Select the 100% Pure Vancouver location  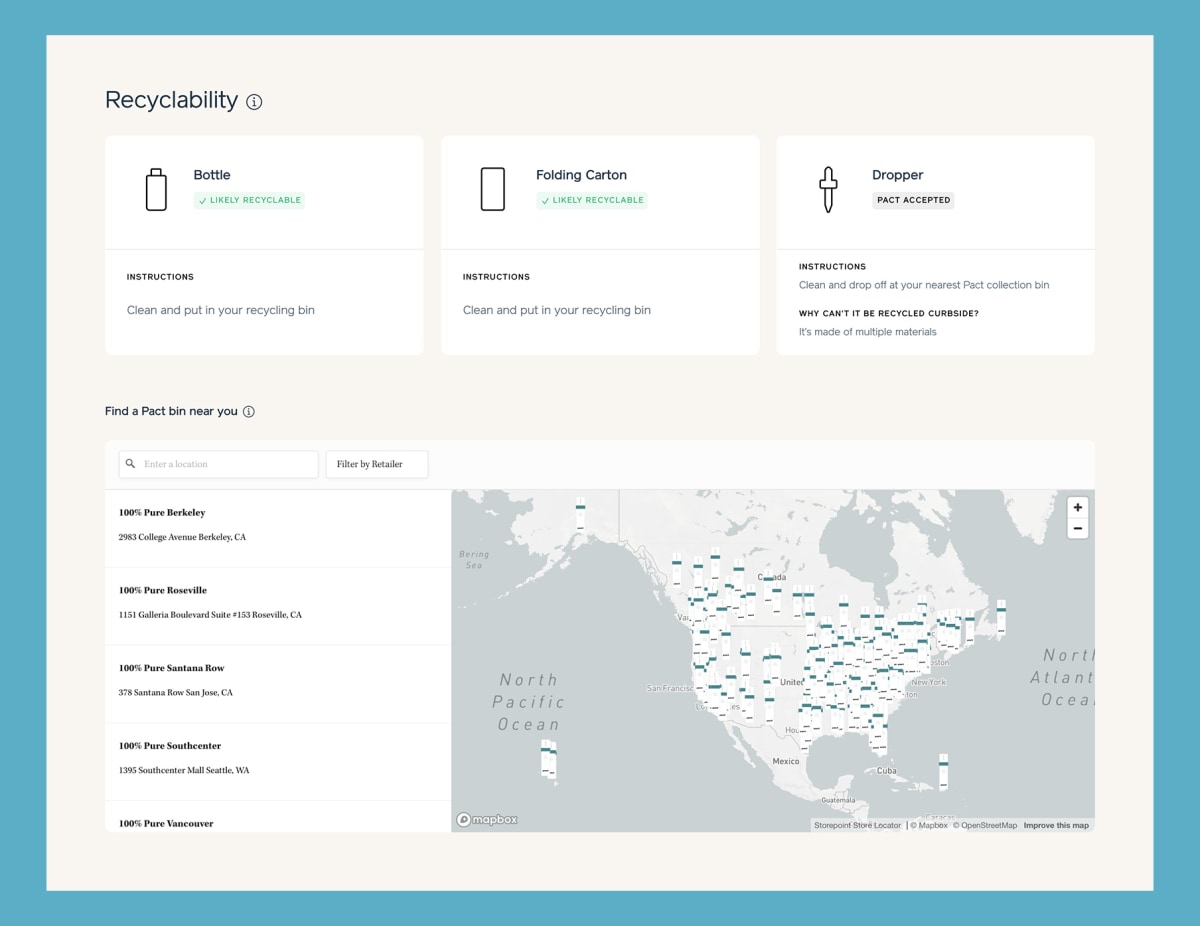pos(278,817)
